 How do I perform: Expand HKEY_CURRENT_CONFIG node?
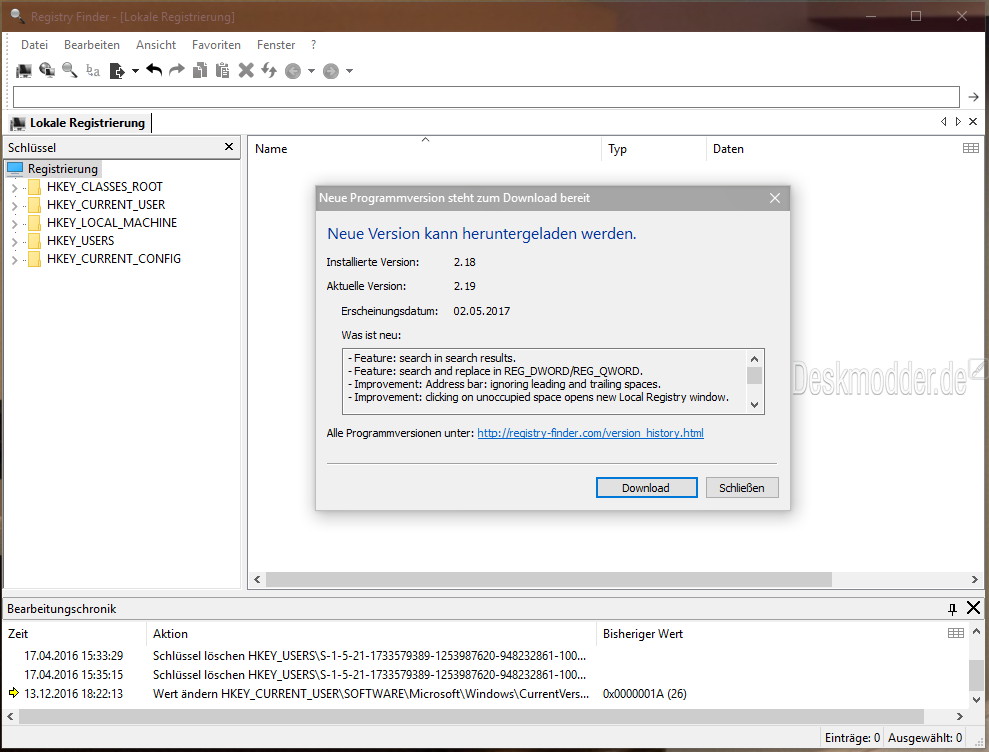click(x=15, y=259)
